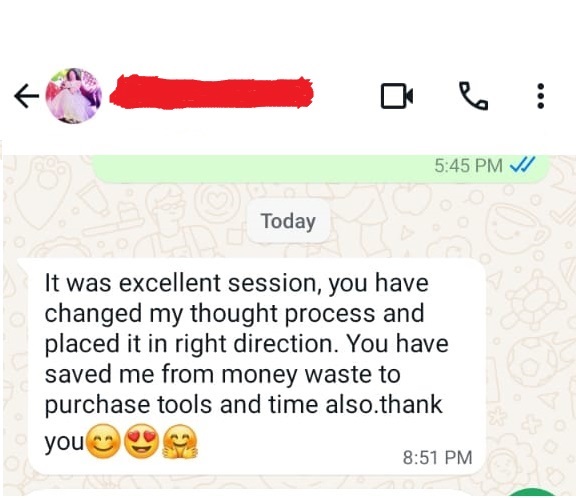Start a video call with the camera icon
The width and height of the screenshot is (576, 498).
[397, 96]
